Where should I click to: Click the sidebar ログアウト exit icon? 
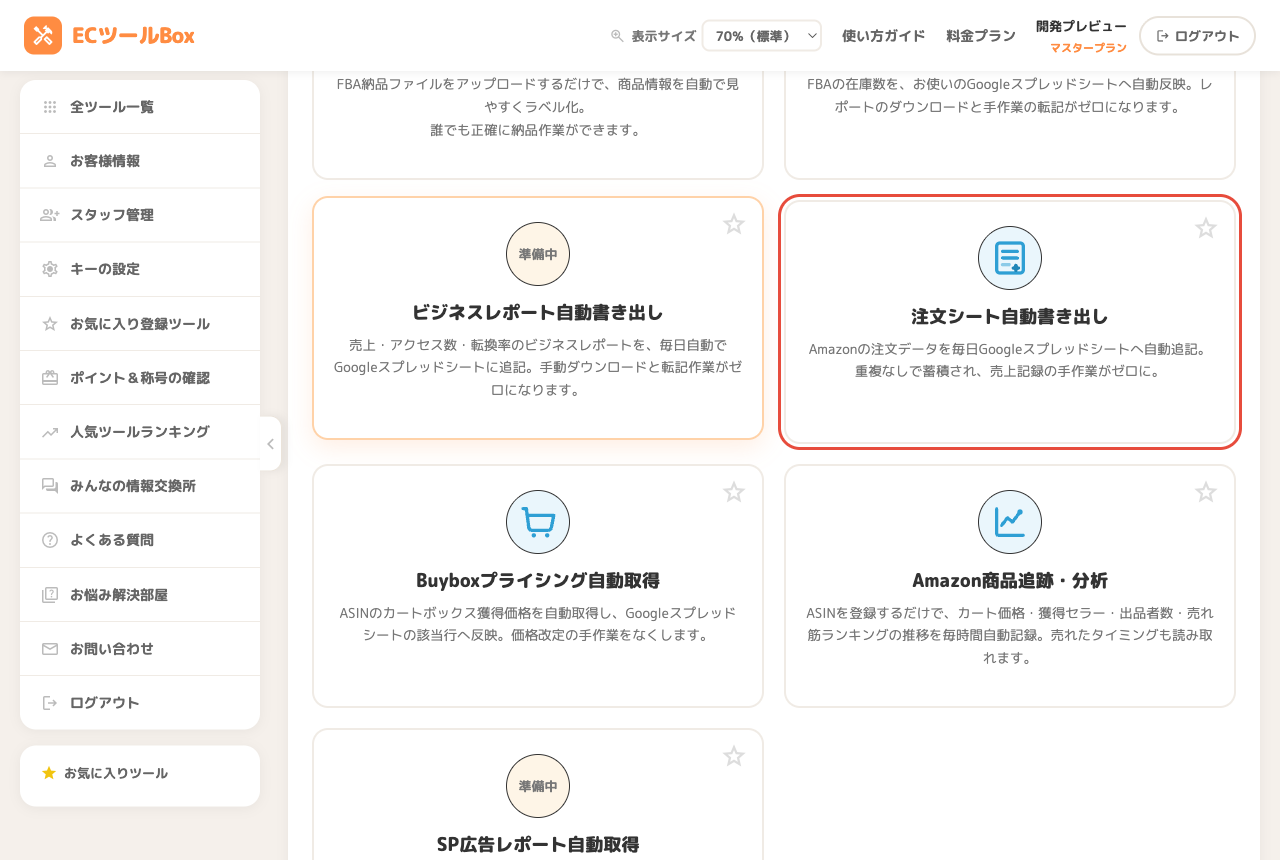click(x=50, y=703)
